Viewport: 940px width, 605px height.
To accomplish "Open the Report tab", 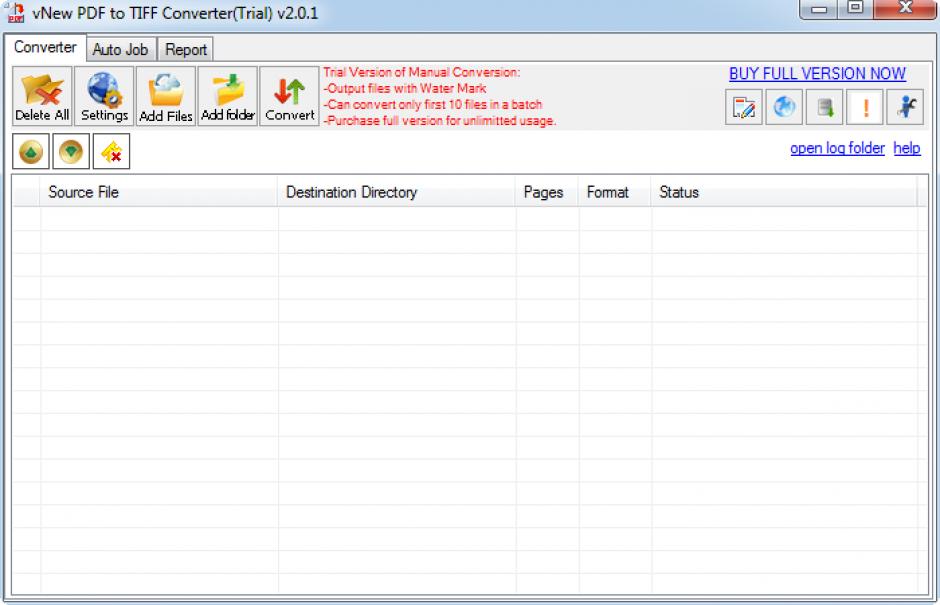I will click(x=186, y=50).
